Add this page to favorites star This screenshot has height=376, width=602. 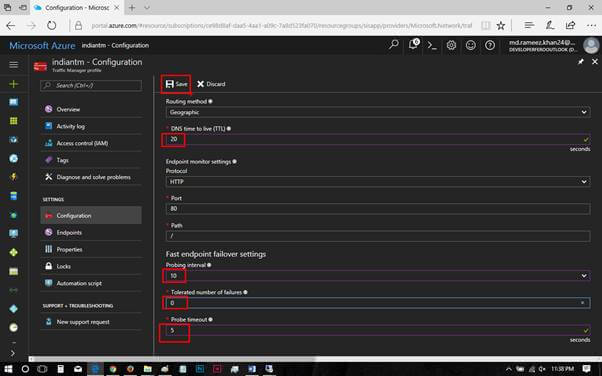(x=501, y=26)
